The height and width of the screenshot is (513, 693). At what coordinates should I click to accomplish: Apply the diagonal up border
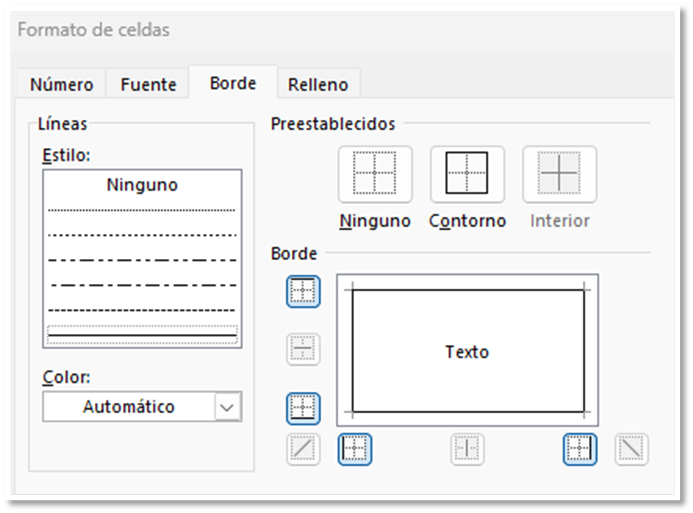click(303, 449)
